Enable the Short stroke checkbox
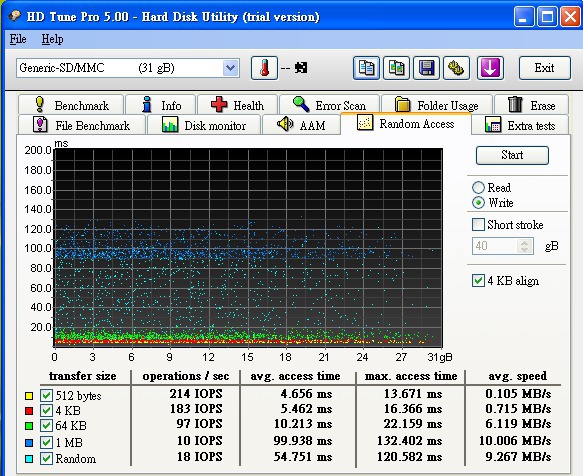583x476 pixels. (x=478, y=225)
